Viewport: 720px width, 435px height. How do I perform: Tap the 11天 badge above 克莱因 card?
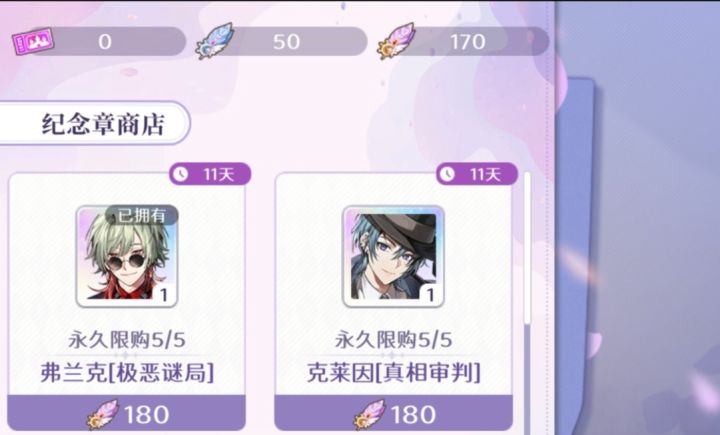(x=477, y=174)
